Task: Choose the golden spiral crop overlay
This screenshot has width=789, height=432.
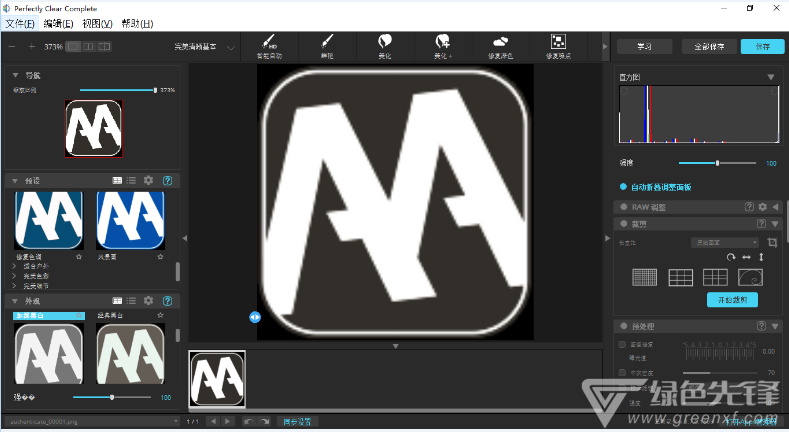Action: pyautogui.click(x=750, y=277)
